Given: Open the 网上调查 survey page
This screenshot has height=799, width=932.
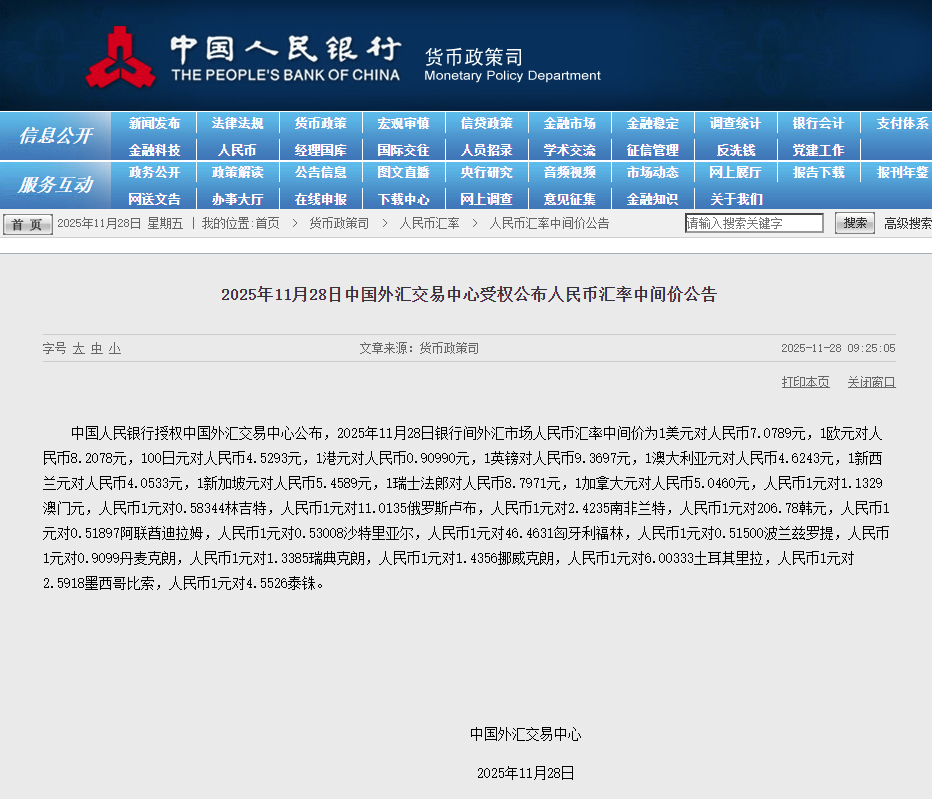Looking at the screenshot, I should tap(486, 198).
